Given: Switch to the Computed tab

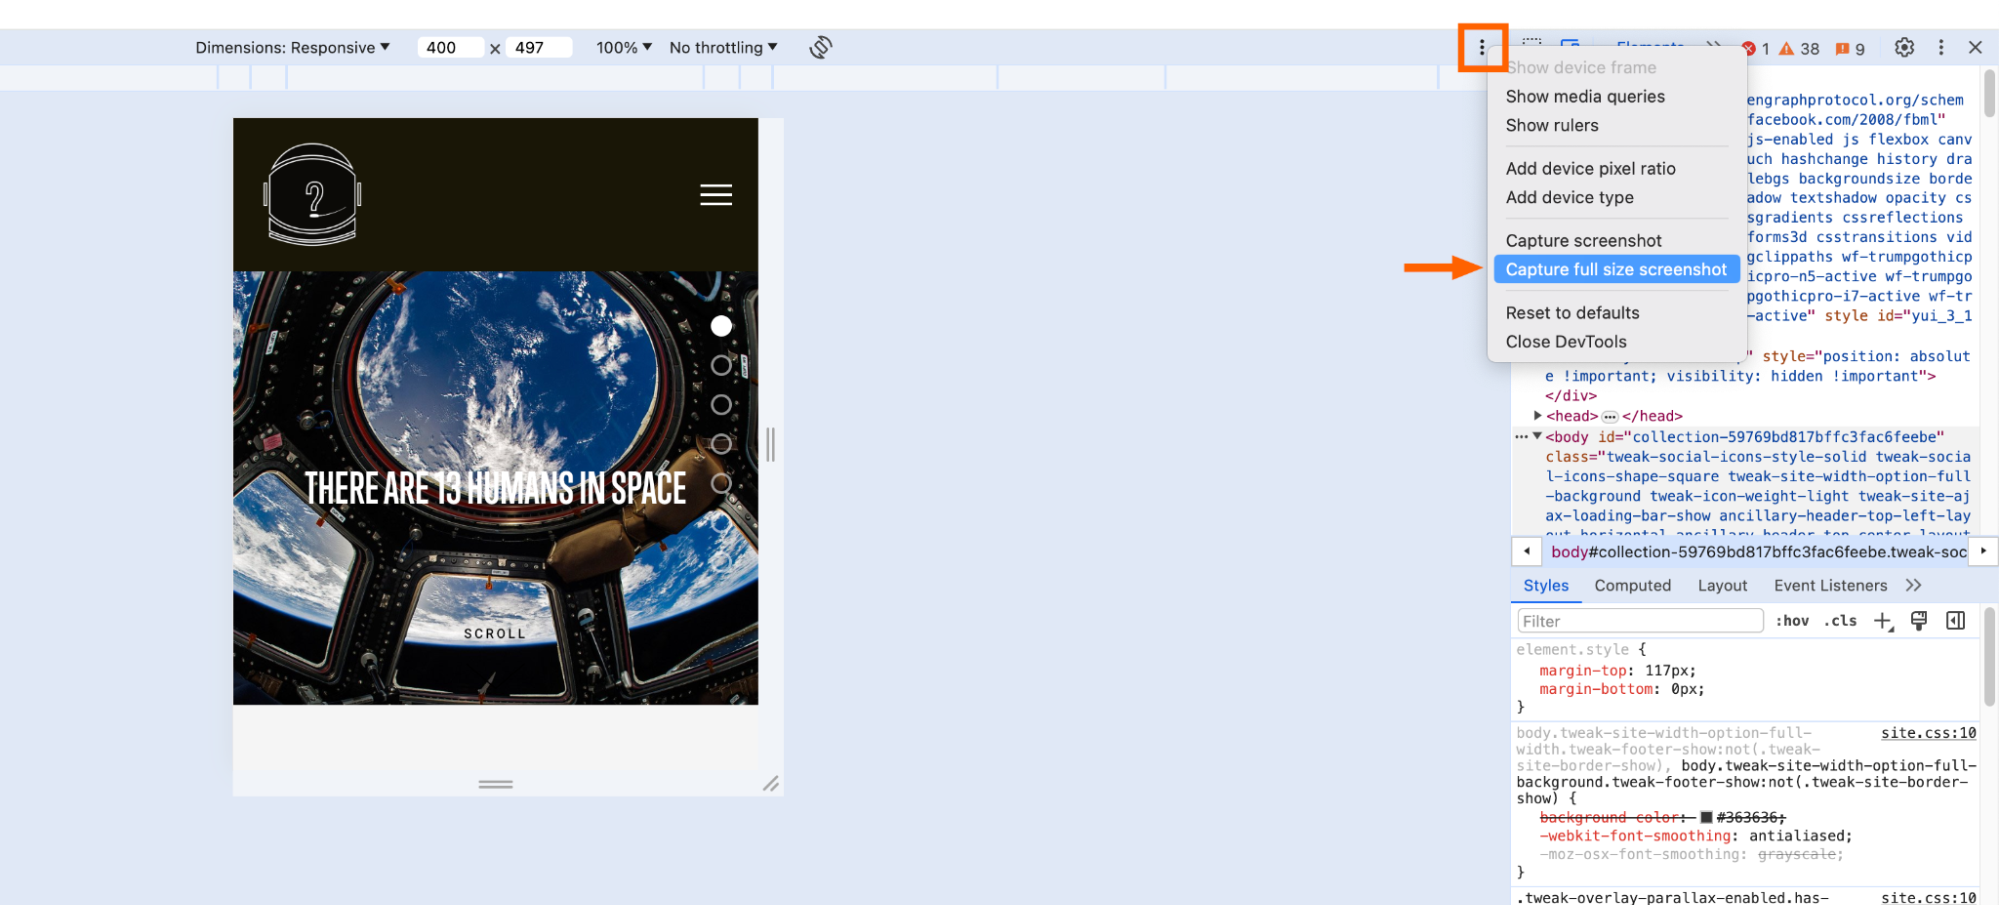Looking at the screenshot, I should (1632, 585).
